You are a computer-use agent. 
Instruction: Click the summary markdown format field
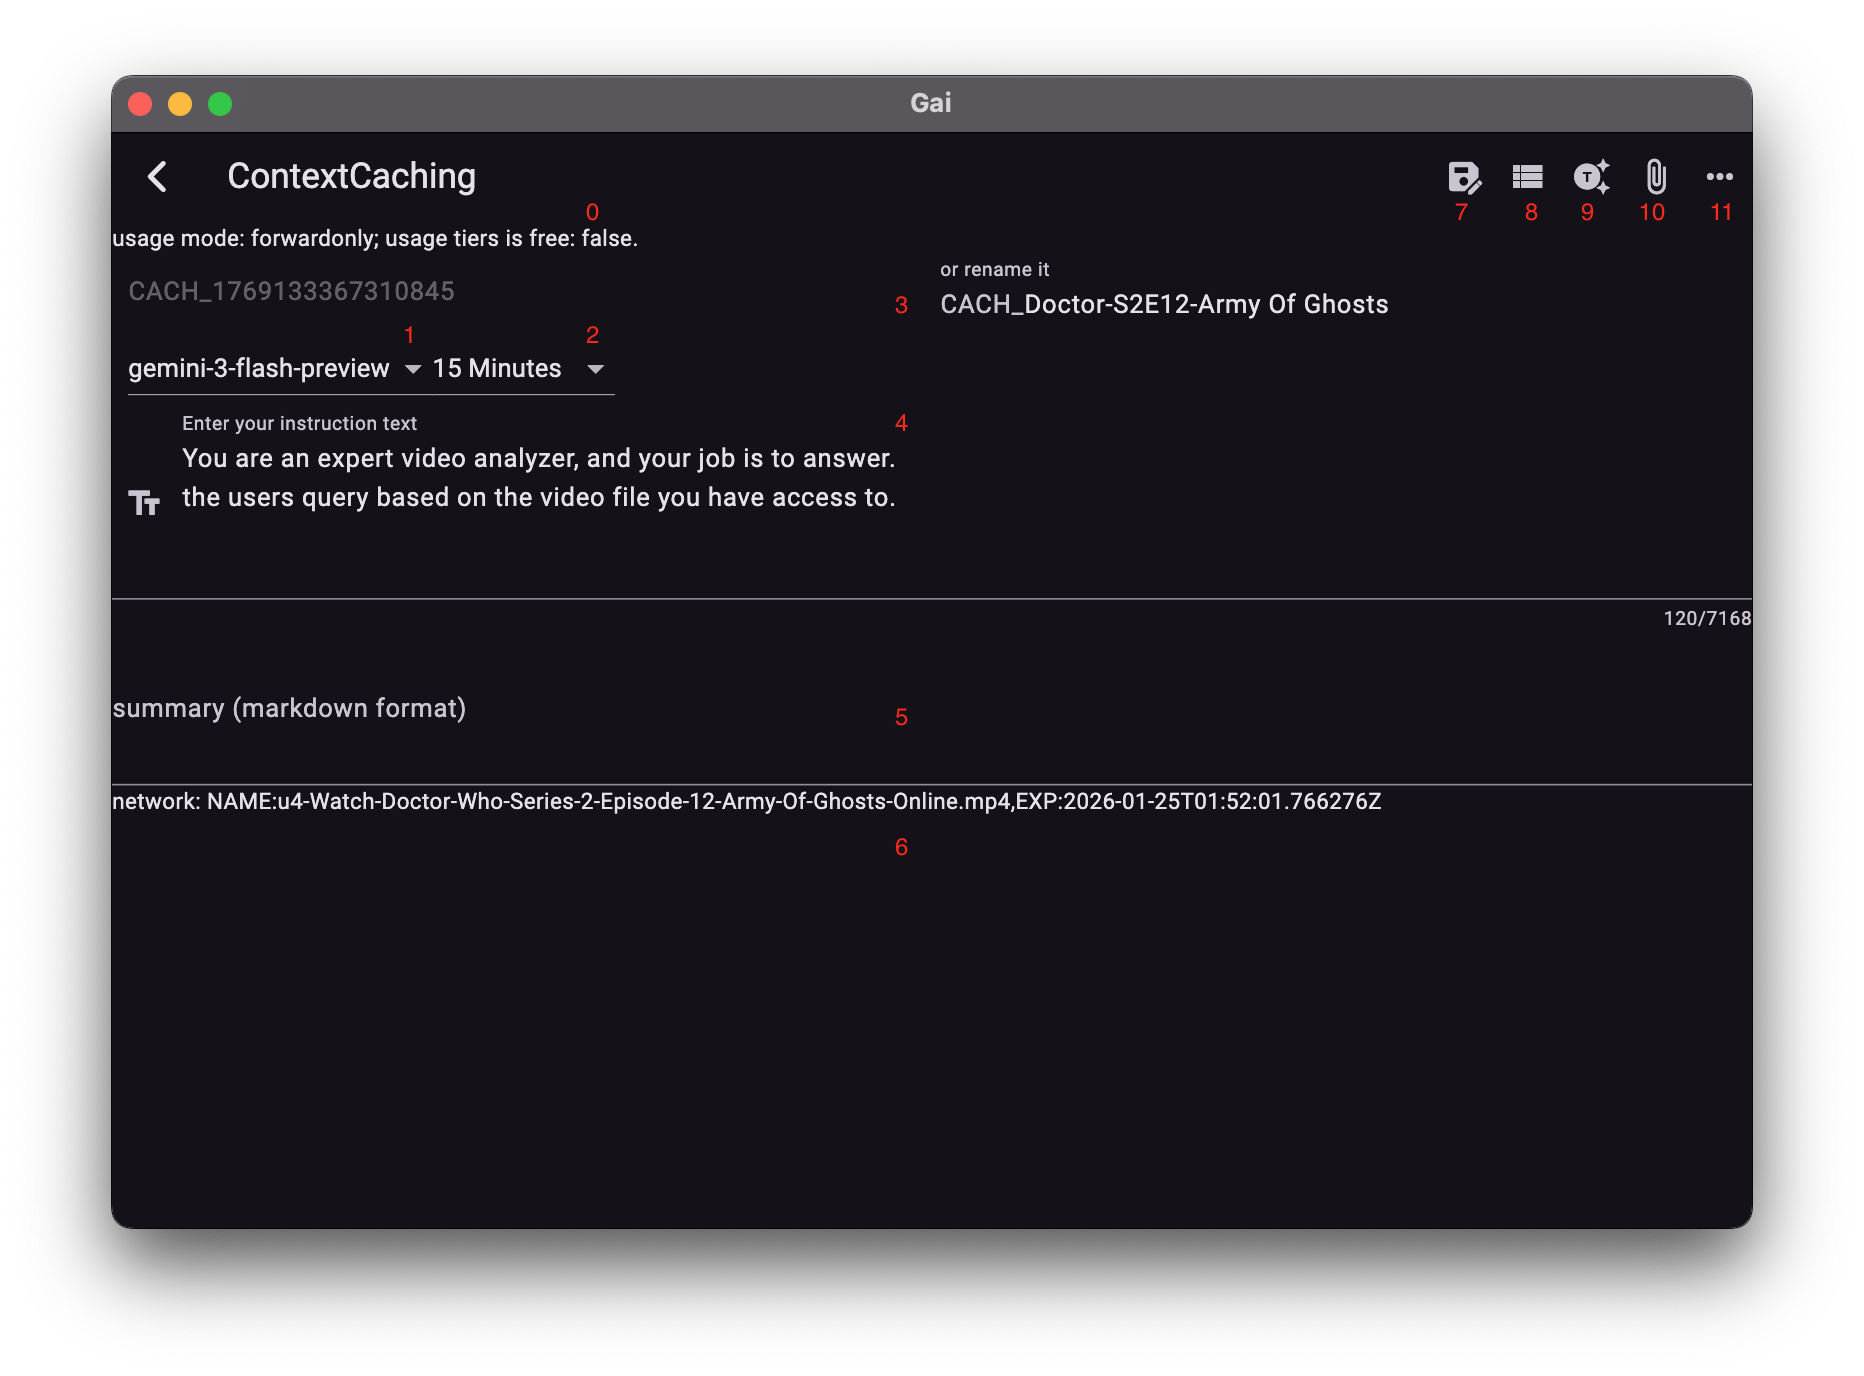coord(289,708)
